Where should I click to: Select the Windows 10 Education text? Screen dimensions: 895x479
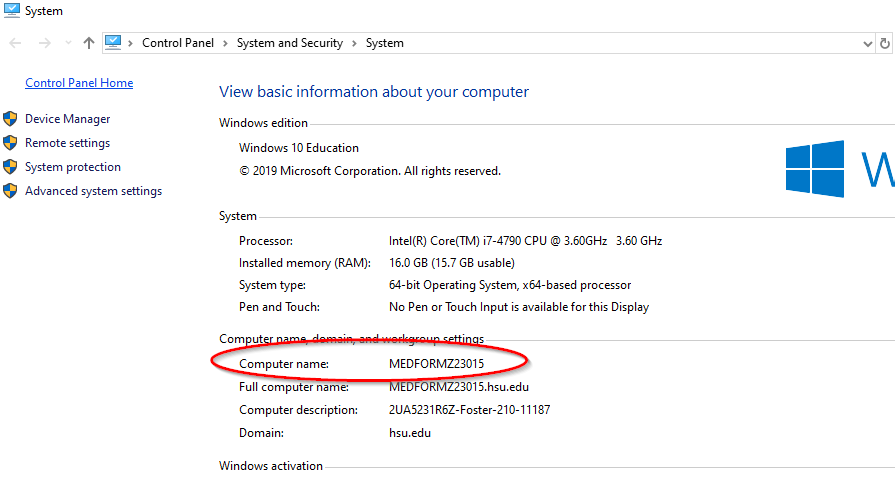pos(299,148)
